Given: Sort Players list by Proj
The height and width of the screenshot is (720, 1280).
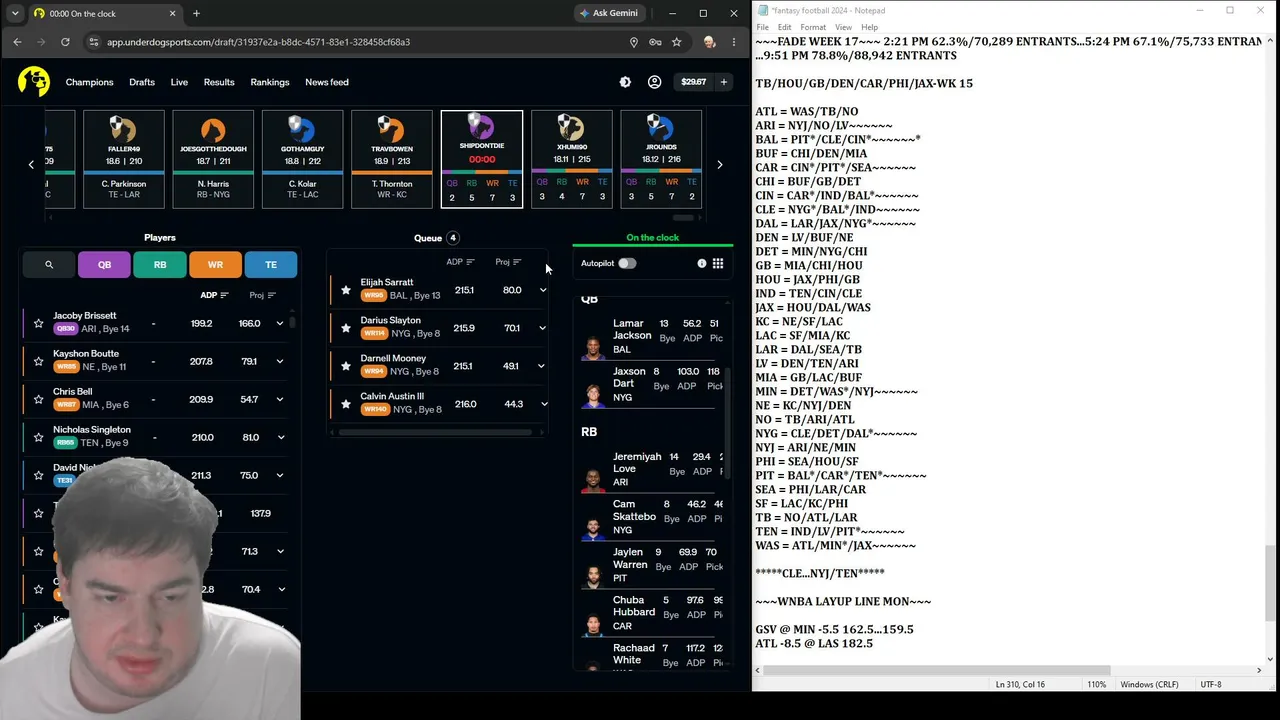Looking at the screenshot, I should tap(262, 295).
